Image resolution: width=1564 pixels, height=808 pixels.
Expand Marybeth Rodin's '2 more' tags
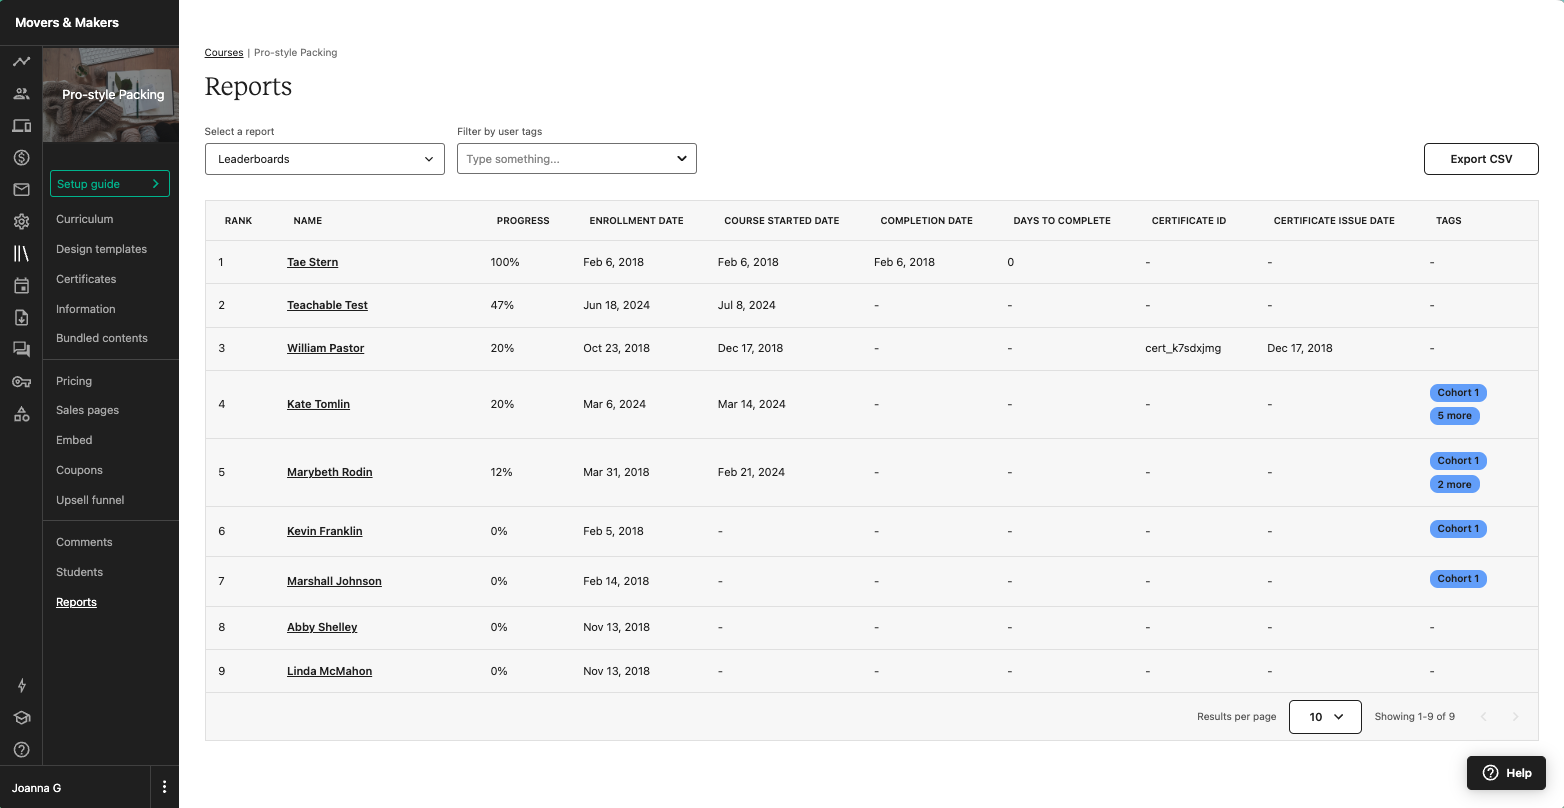tap(1455, 484)
